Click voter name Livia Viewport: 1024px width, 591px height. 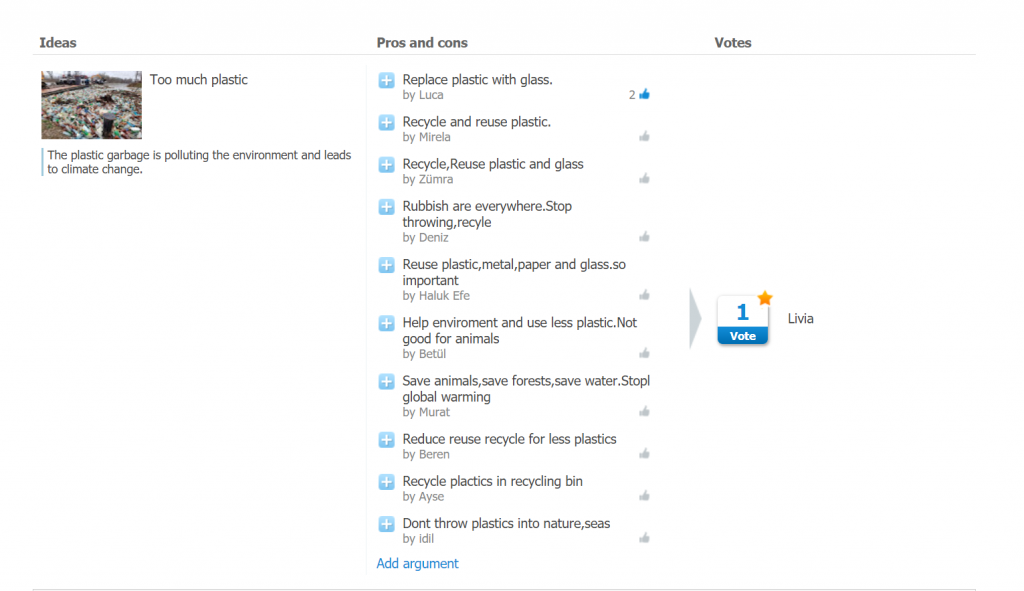coord(800,319)
